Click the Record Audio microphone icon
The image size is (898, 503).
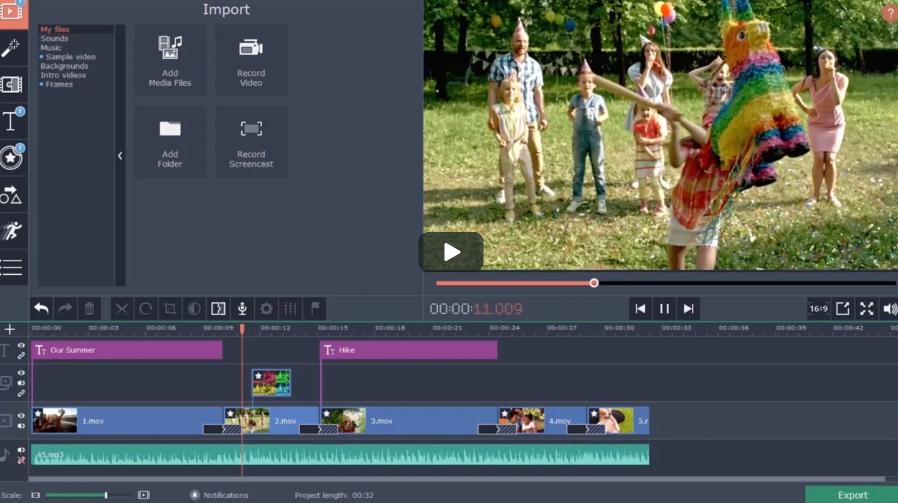click(x=242, y=309)
